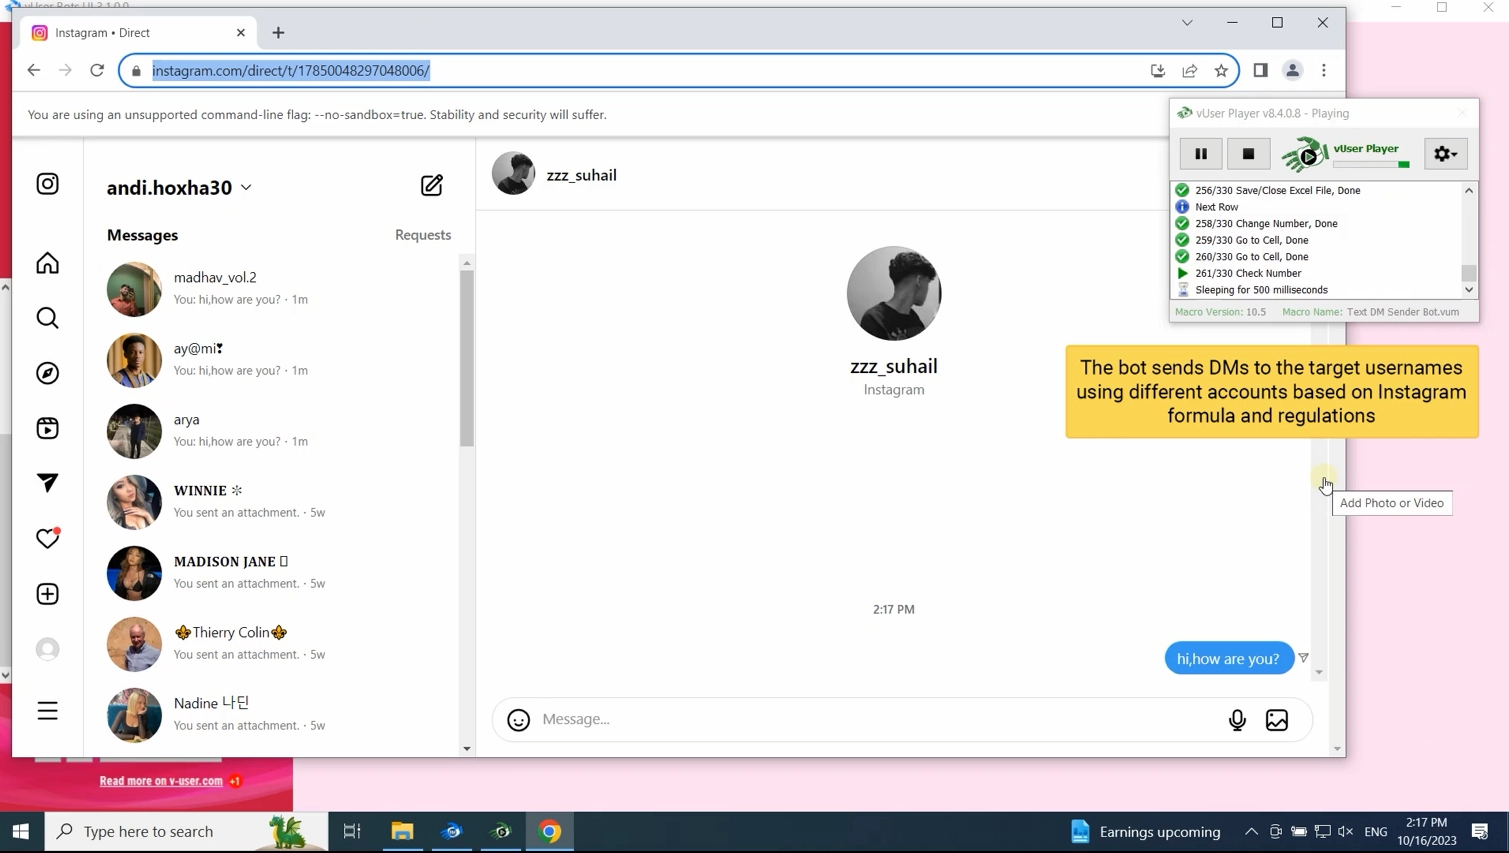Go to Instagram Home feed icon
The image size is (1509, 853).
coord(47,263)
